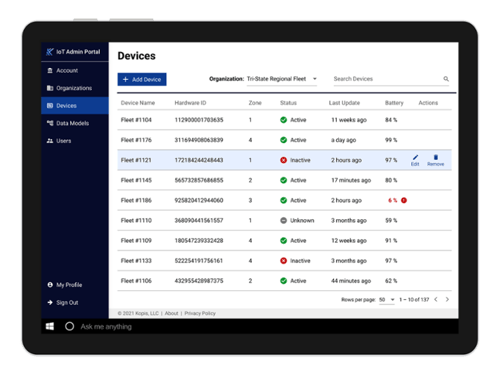Screen dimensions: 500x375
Task: Click the green Active icon for Fleet #1104
Action: [x=283, y=120]
